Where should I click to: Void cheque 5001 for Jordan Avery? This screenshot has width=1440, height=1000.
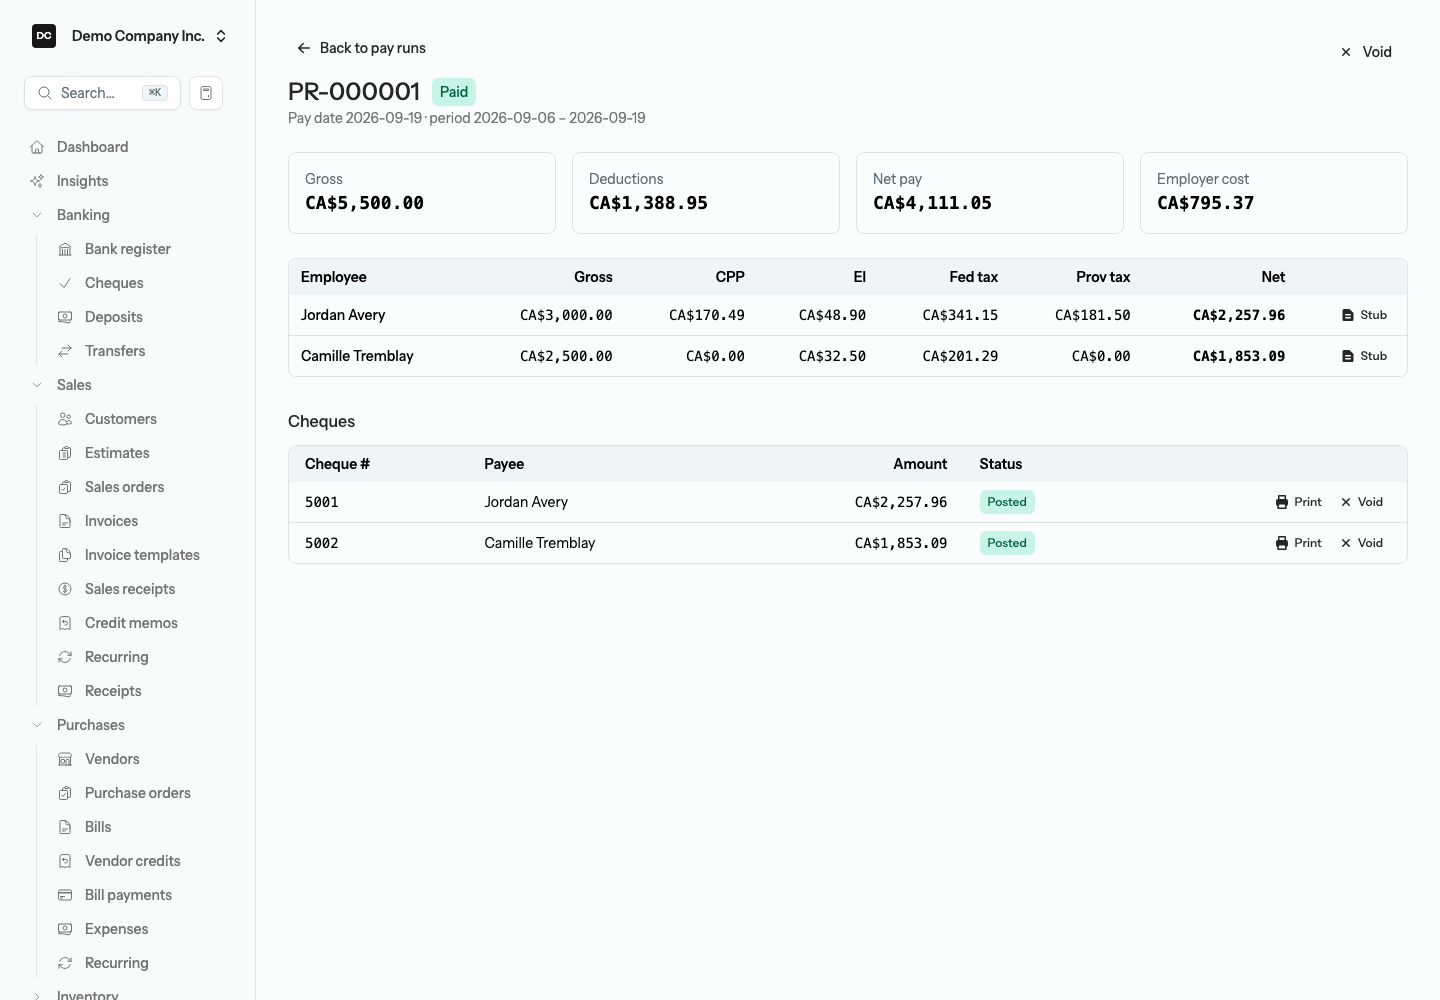[1361, 502]
